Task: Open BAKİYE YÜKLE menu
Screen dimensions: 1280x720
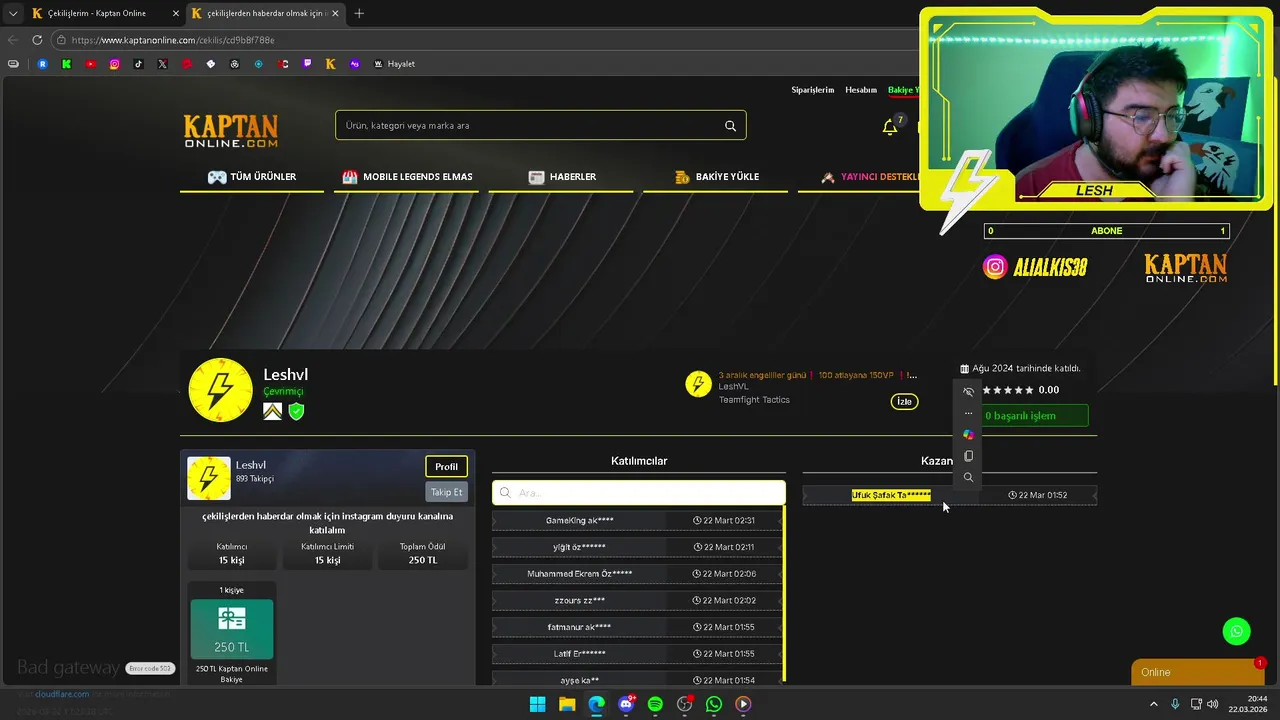Action: 716,177
